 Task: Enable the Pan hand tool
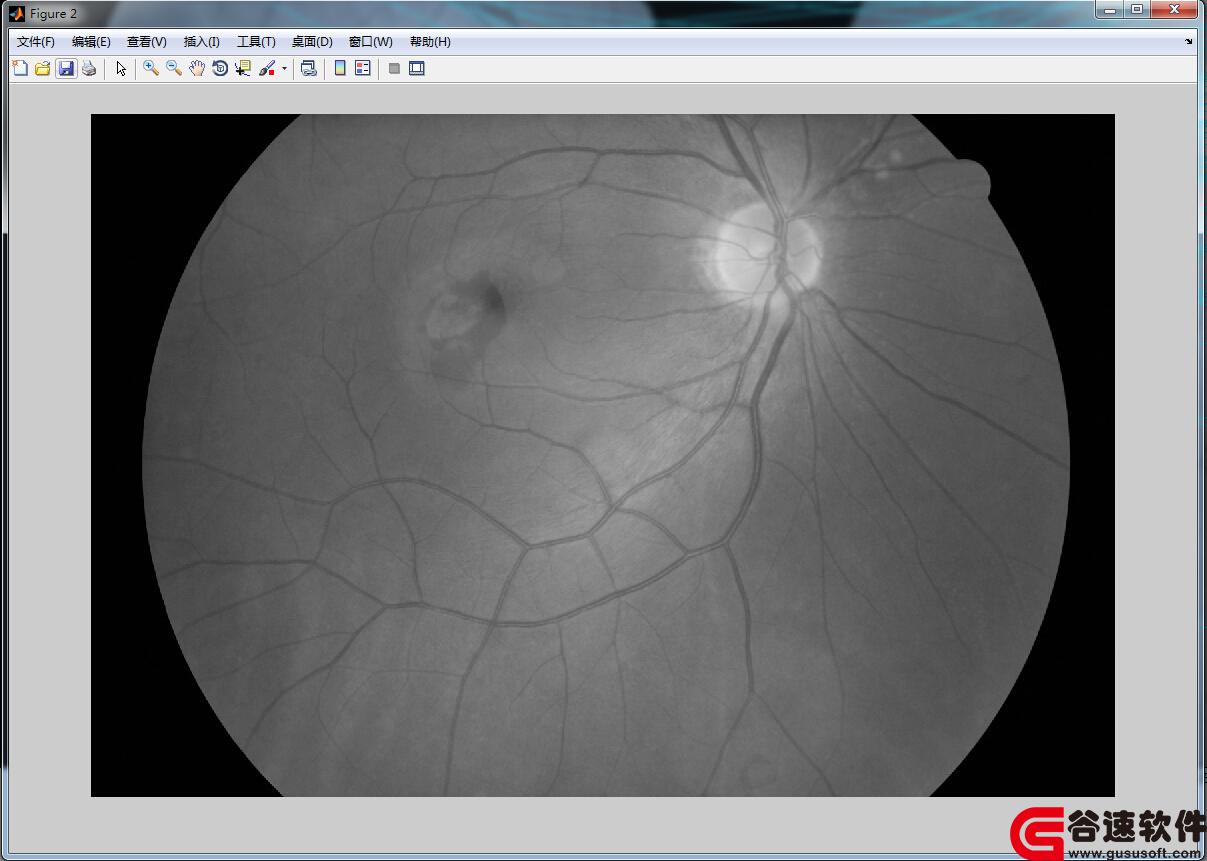click(197, 68)
